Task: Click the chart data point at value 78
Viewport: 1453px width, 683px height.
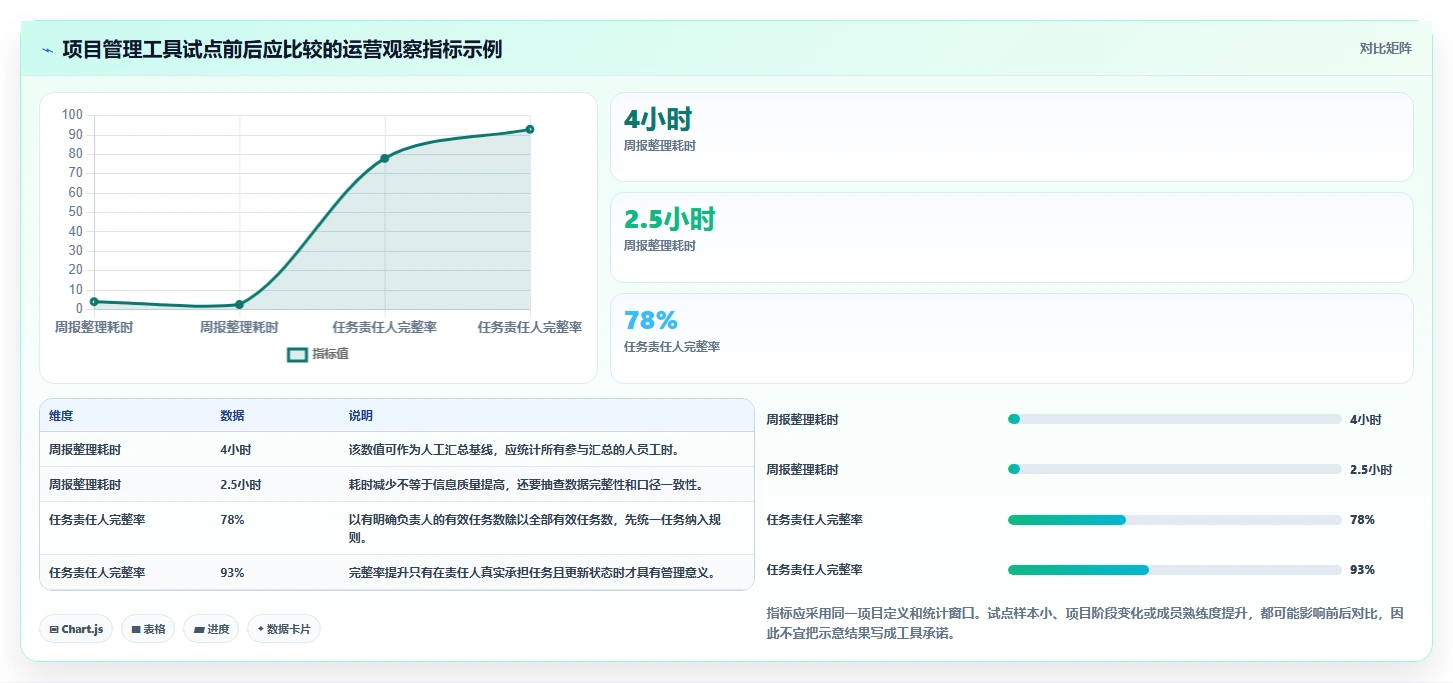Action: tap(384, 158)
